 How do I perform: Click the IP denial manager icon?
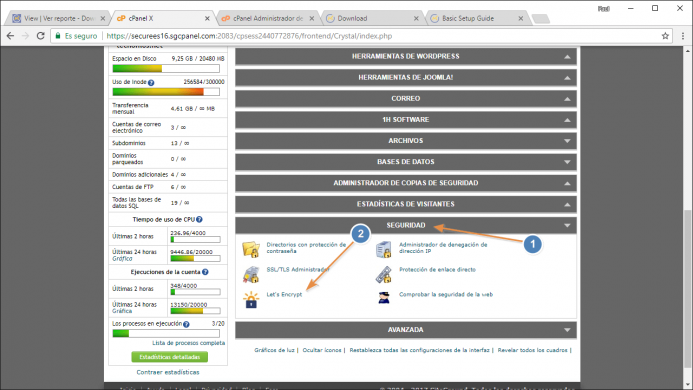point(383,249)
